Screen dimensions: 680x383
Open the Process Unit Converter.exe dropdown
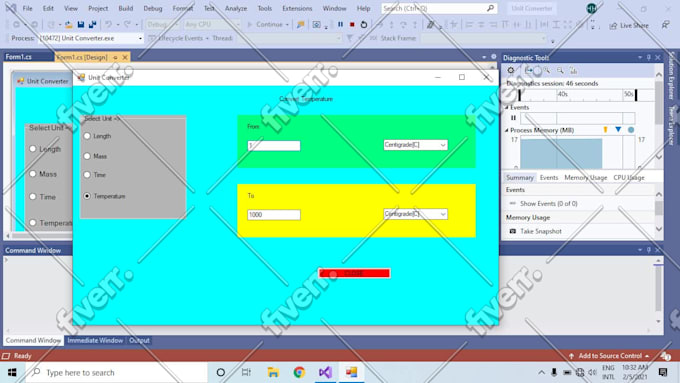coord(140,39)
